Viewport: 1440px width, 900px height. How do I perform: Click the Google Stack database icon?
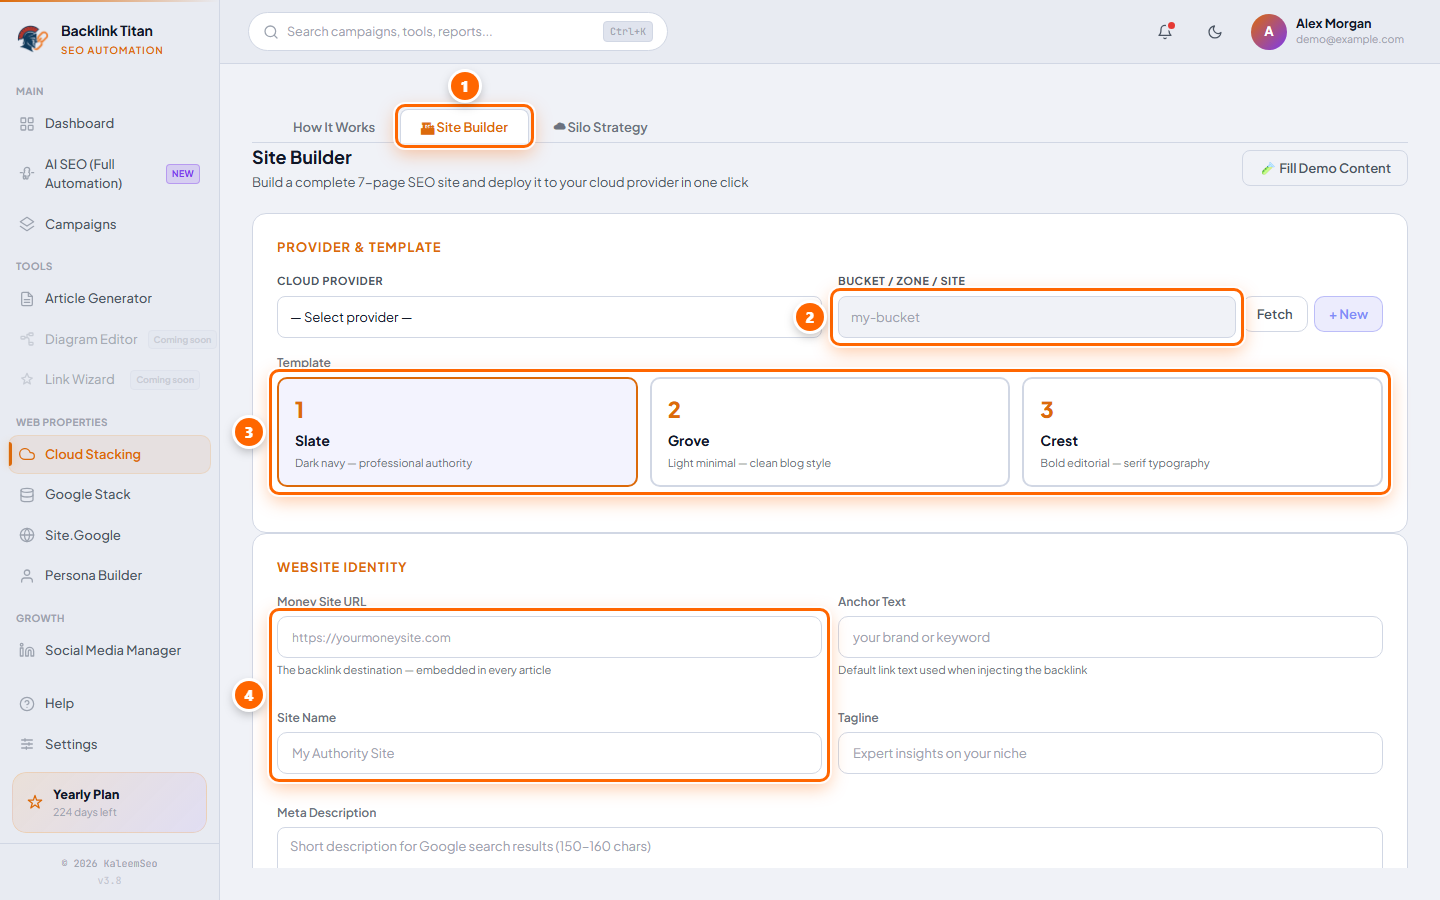point(27,494)
